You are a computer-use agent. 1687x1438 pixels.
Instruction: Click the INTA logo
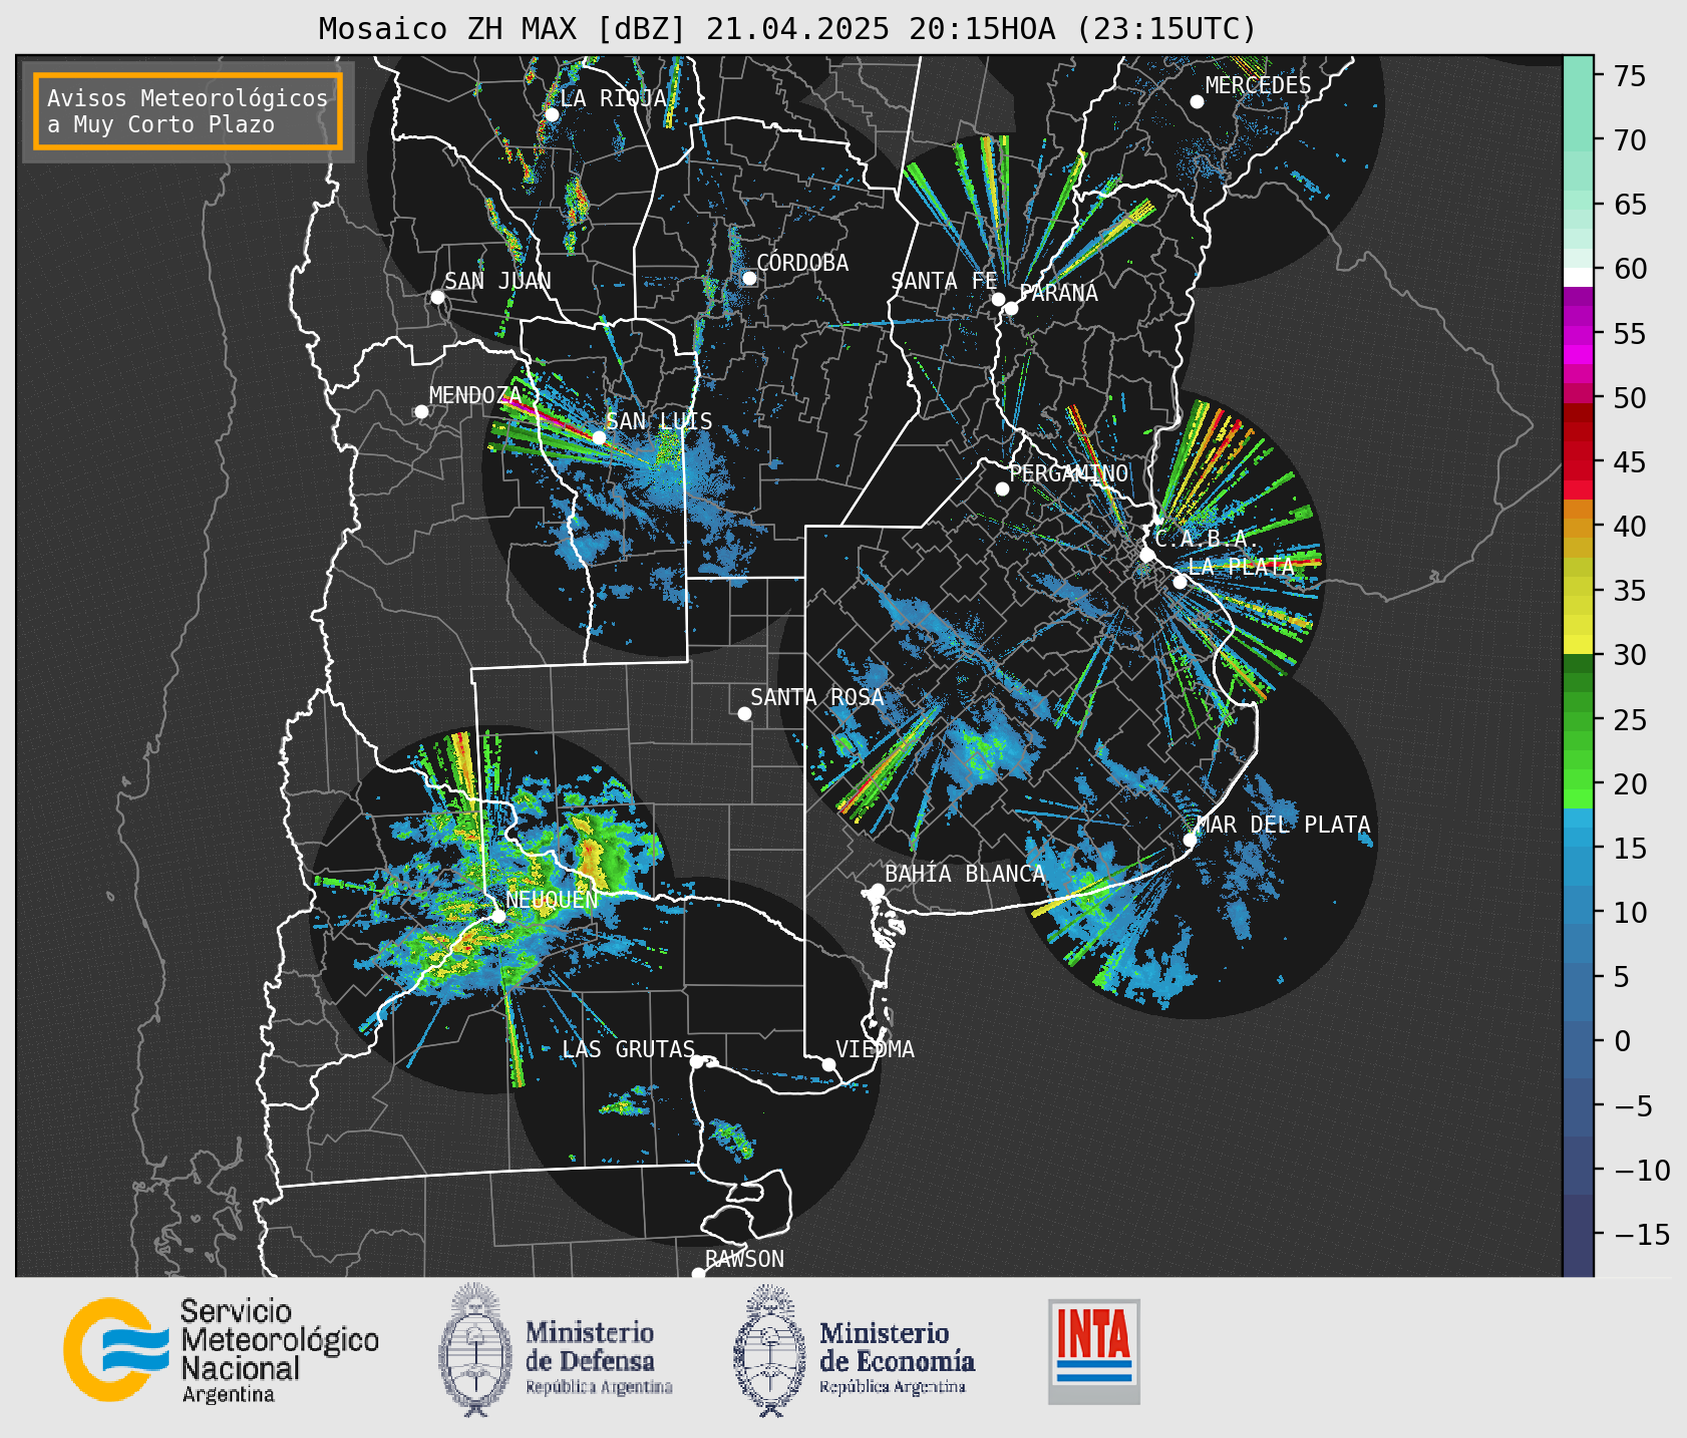[x=1094, y=1351]
